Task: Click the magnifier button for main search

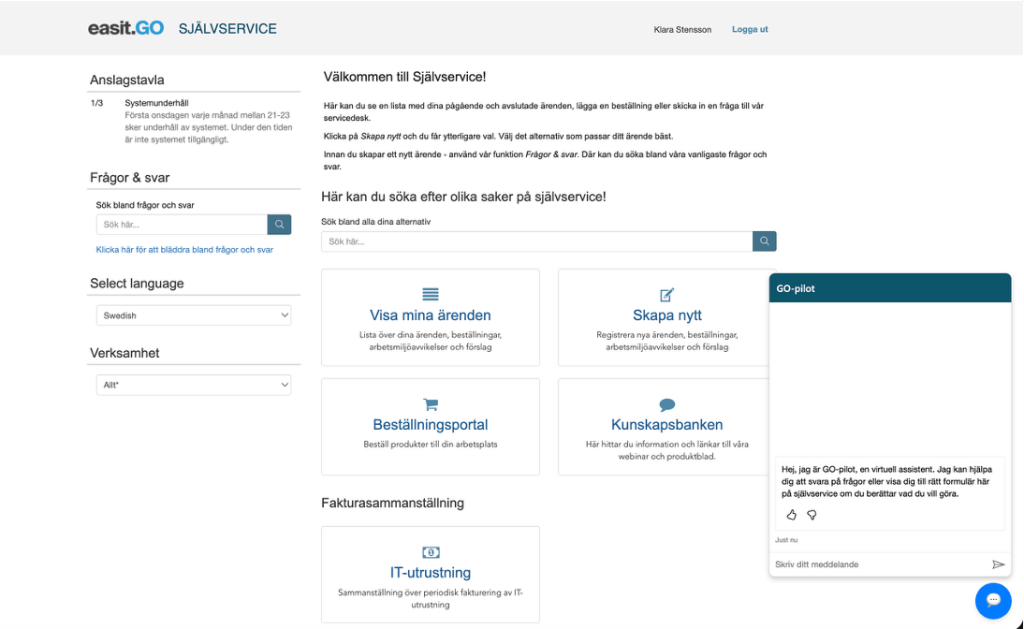Action: click(764, 241)
